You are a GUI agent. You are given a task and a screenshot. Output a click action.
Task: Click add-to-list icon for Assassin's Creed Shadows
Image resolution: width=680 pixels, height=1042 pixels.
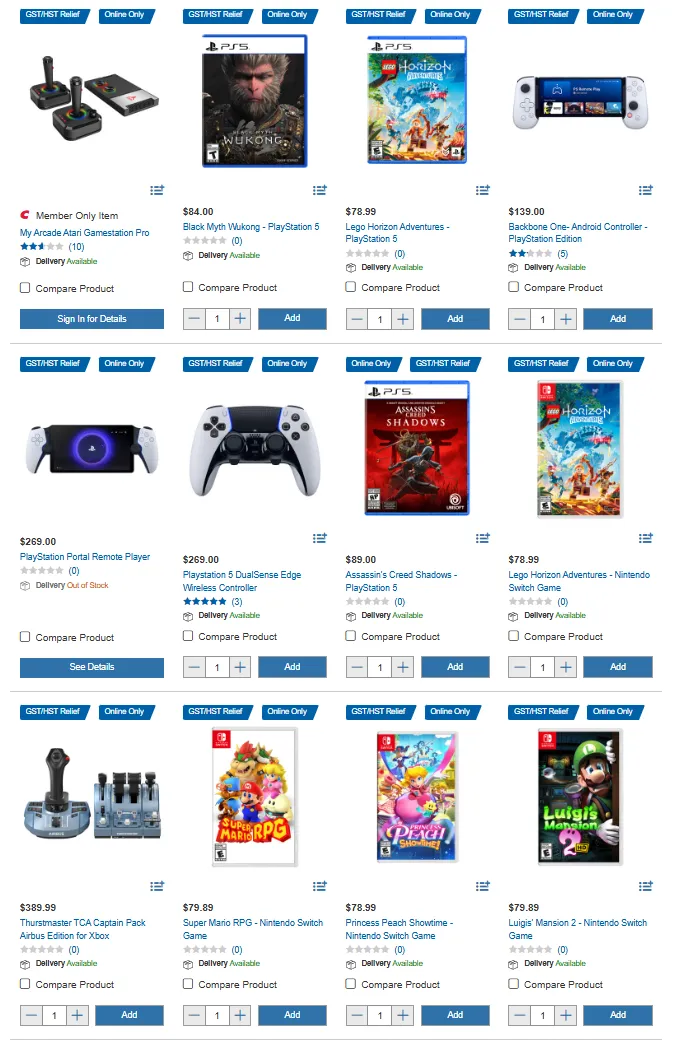483,538
